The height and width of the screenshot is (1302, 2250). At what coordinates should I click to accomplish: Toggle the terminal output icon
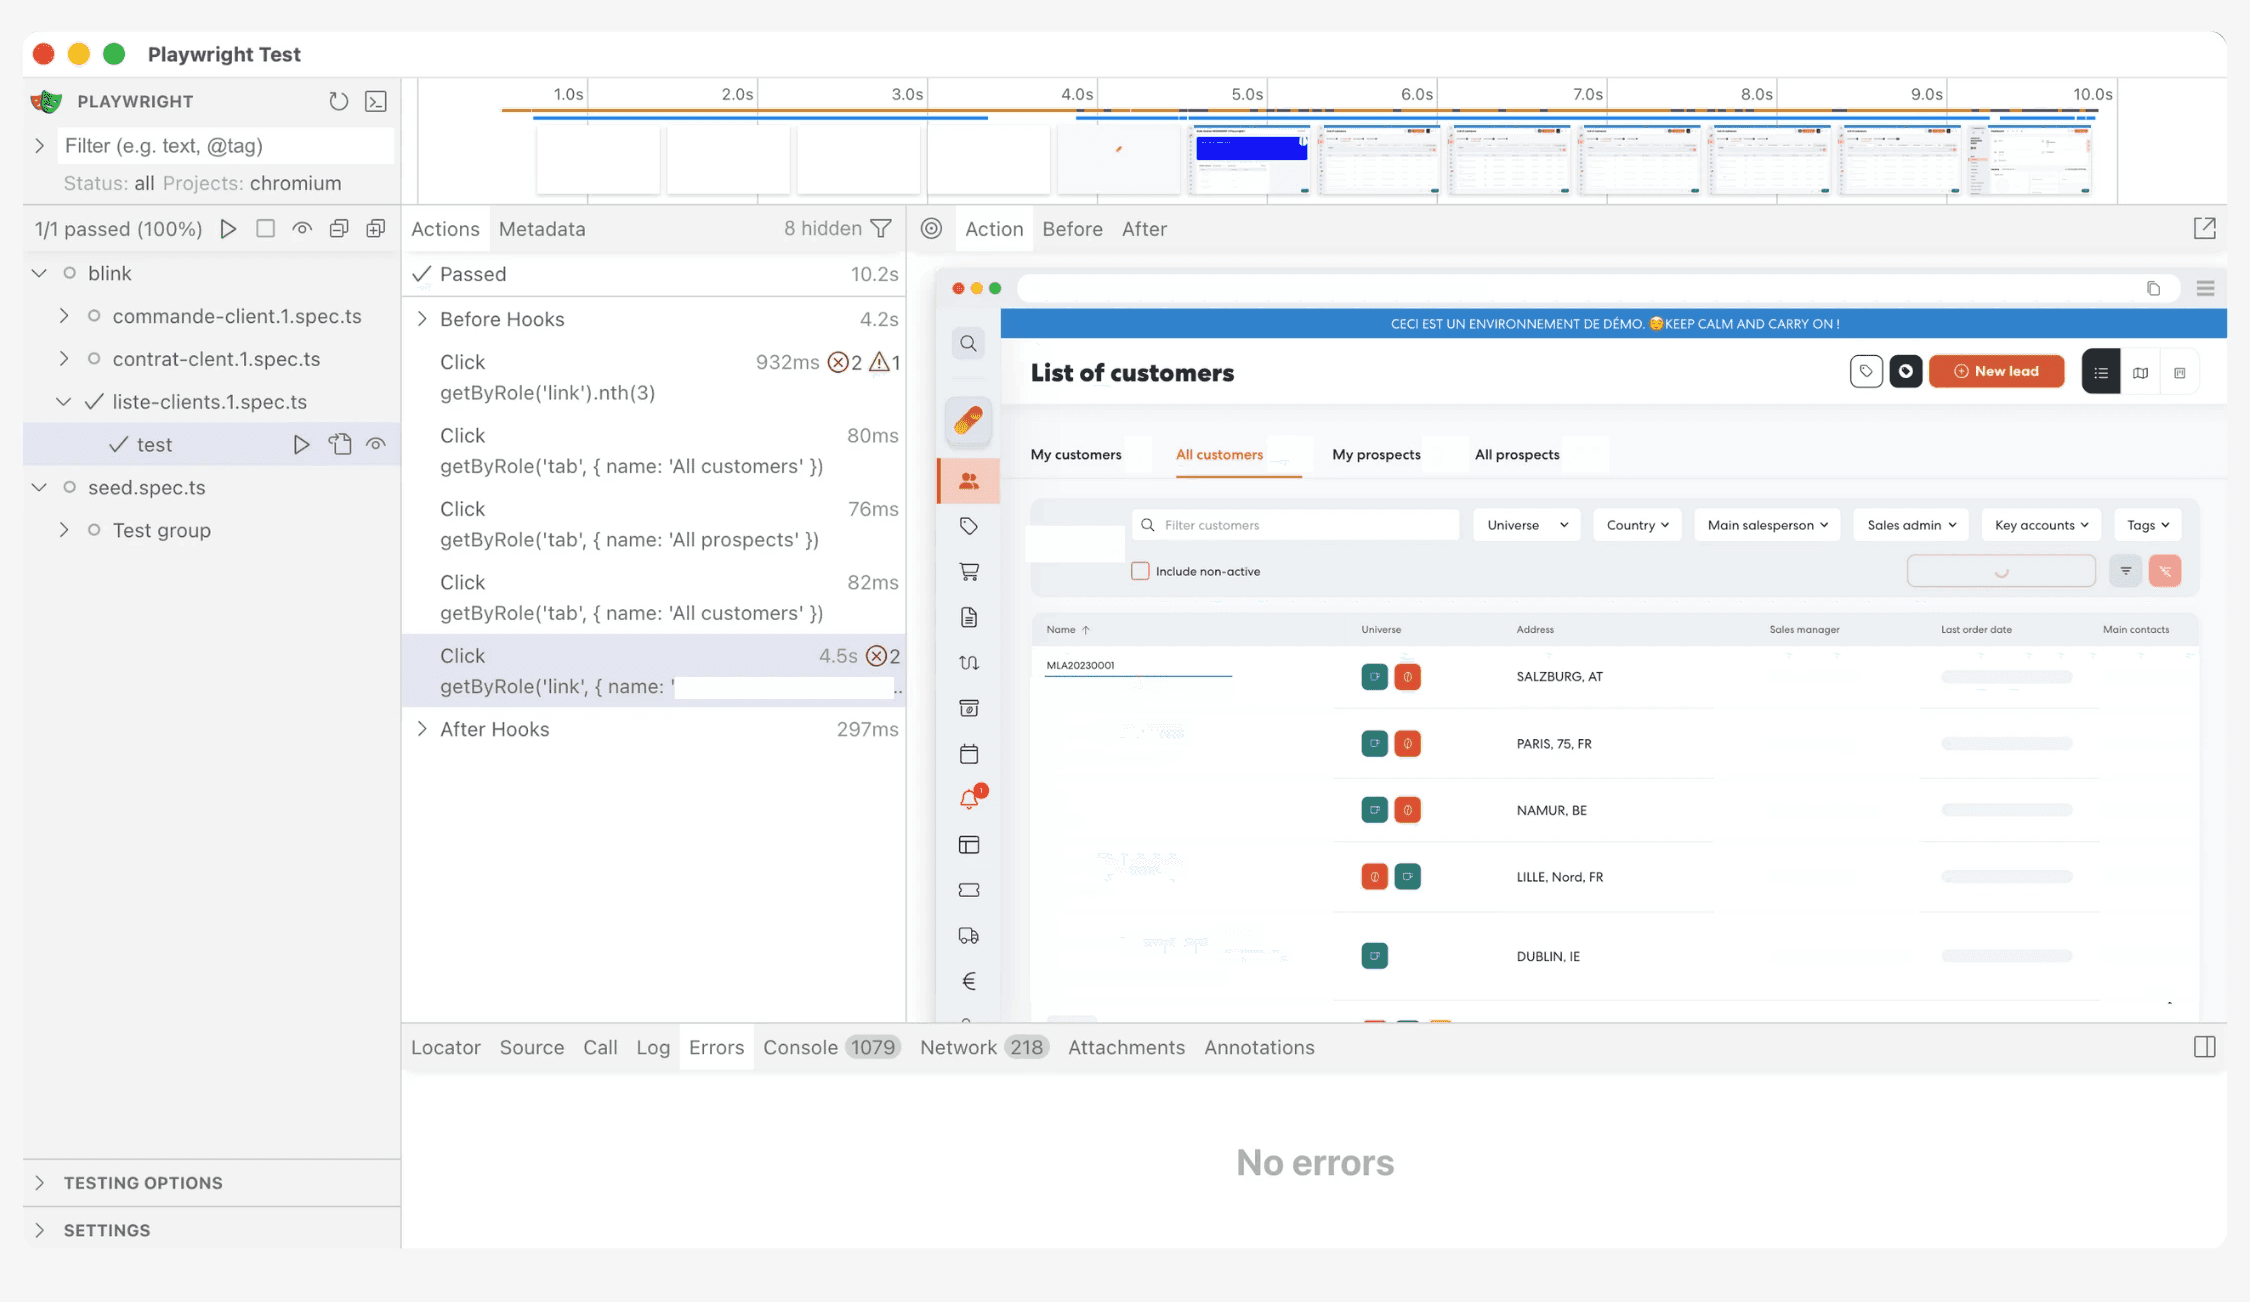coord(376,101)
